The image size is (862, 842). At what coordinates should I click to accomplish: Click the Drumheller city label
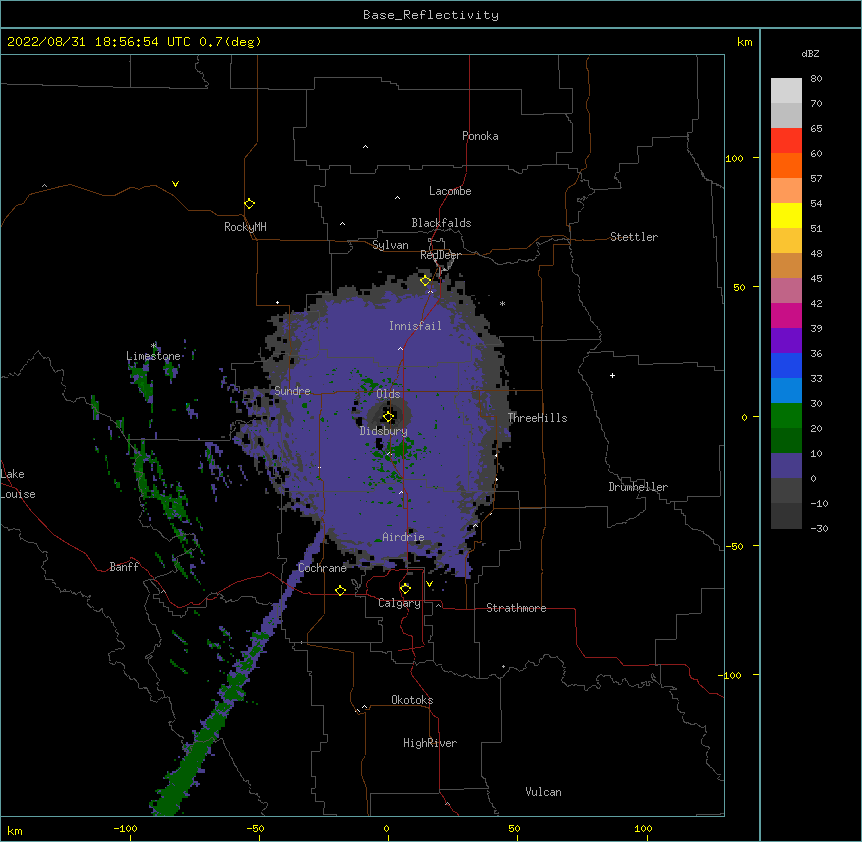click(638, 487)
